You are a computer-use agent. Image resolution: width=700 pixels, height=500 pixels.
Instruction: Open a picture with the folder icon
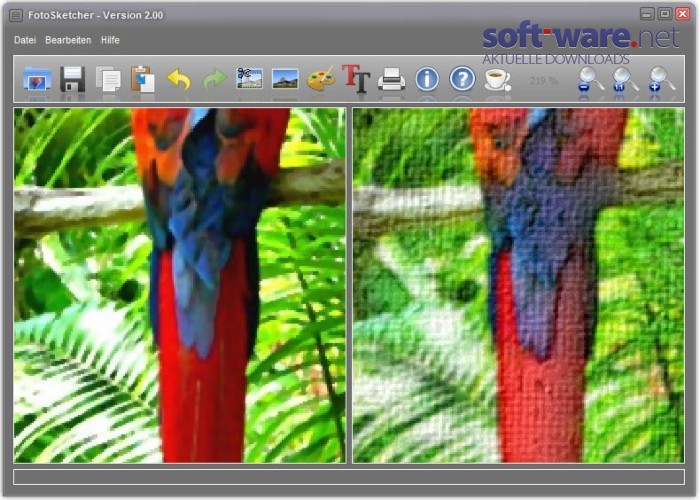point(37,79)
